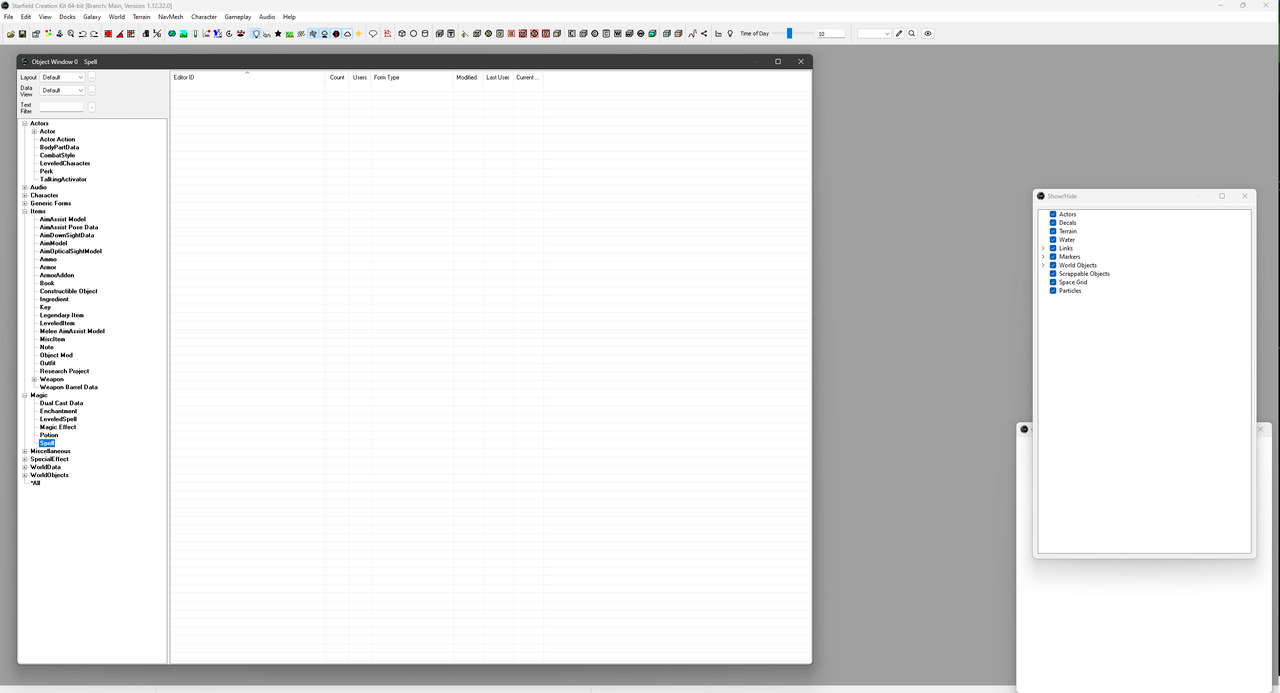The width and height of the screenshot is (1280, 693).
Task: Uncheck Decals in the Show/Hide window
Action: (1053, 223)
